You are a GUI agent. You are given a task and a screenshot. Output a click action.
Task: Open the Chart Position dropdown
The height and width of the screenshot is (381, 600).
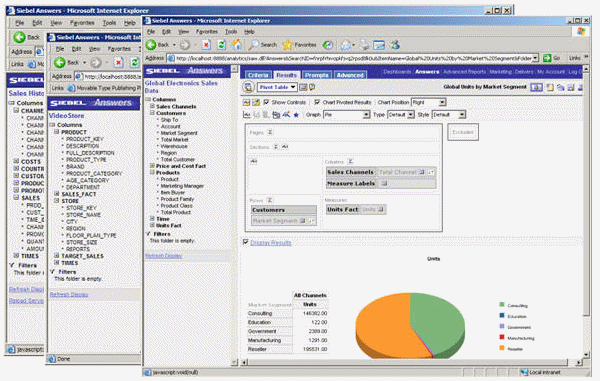(x=429, y=102)
